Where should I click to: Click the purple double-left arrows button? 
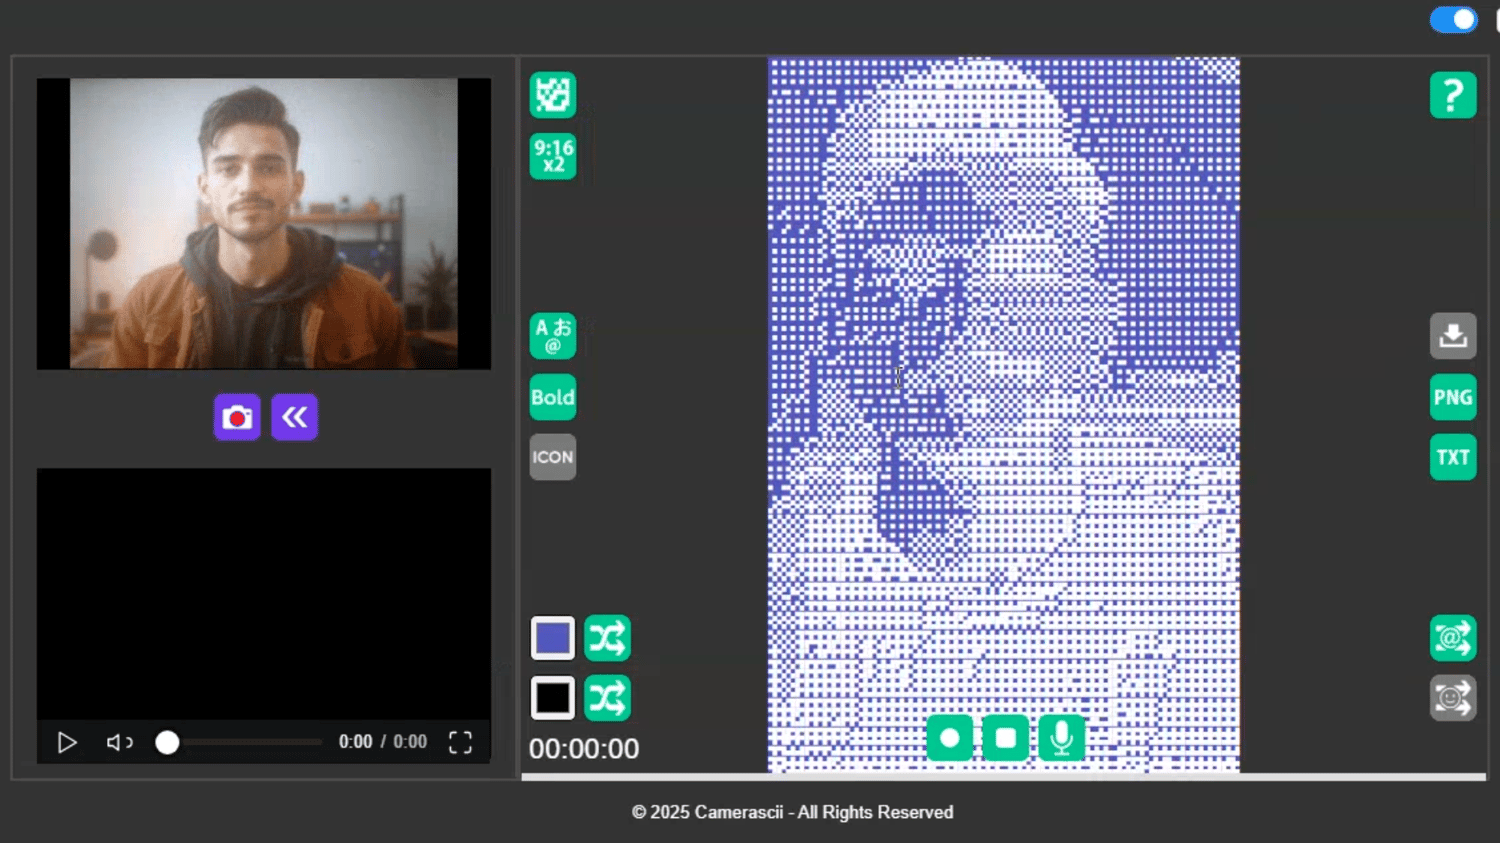295,417
